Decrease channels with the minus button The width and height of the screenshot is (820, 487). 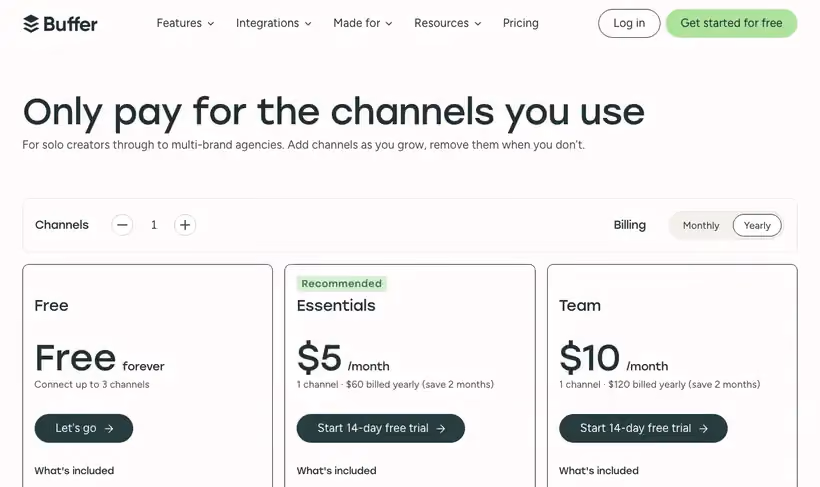(122, 225)
